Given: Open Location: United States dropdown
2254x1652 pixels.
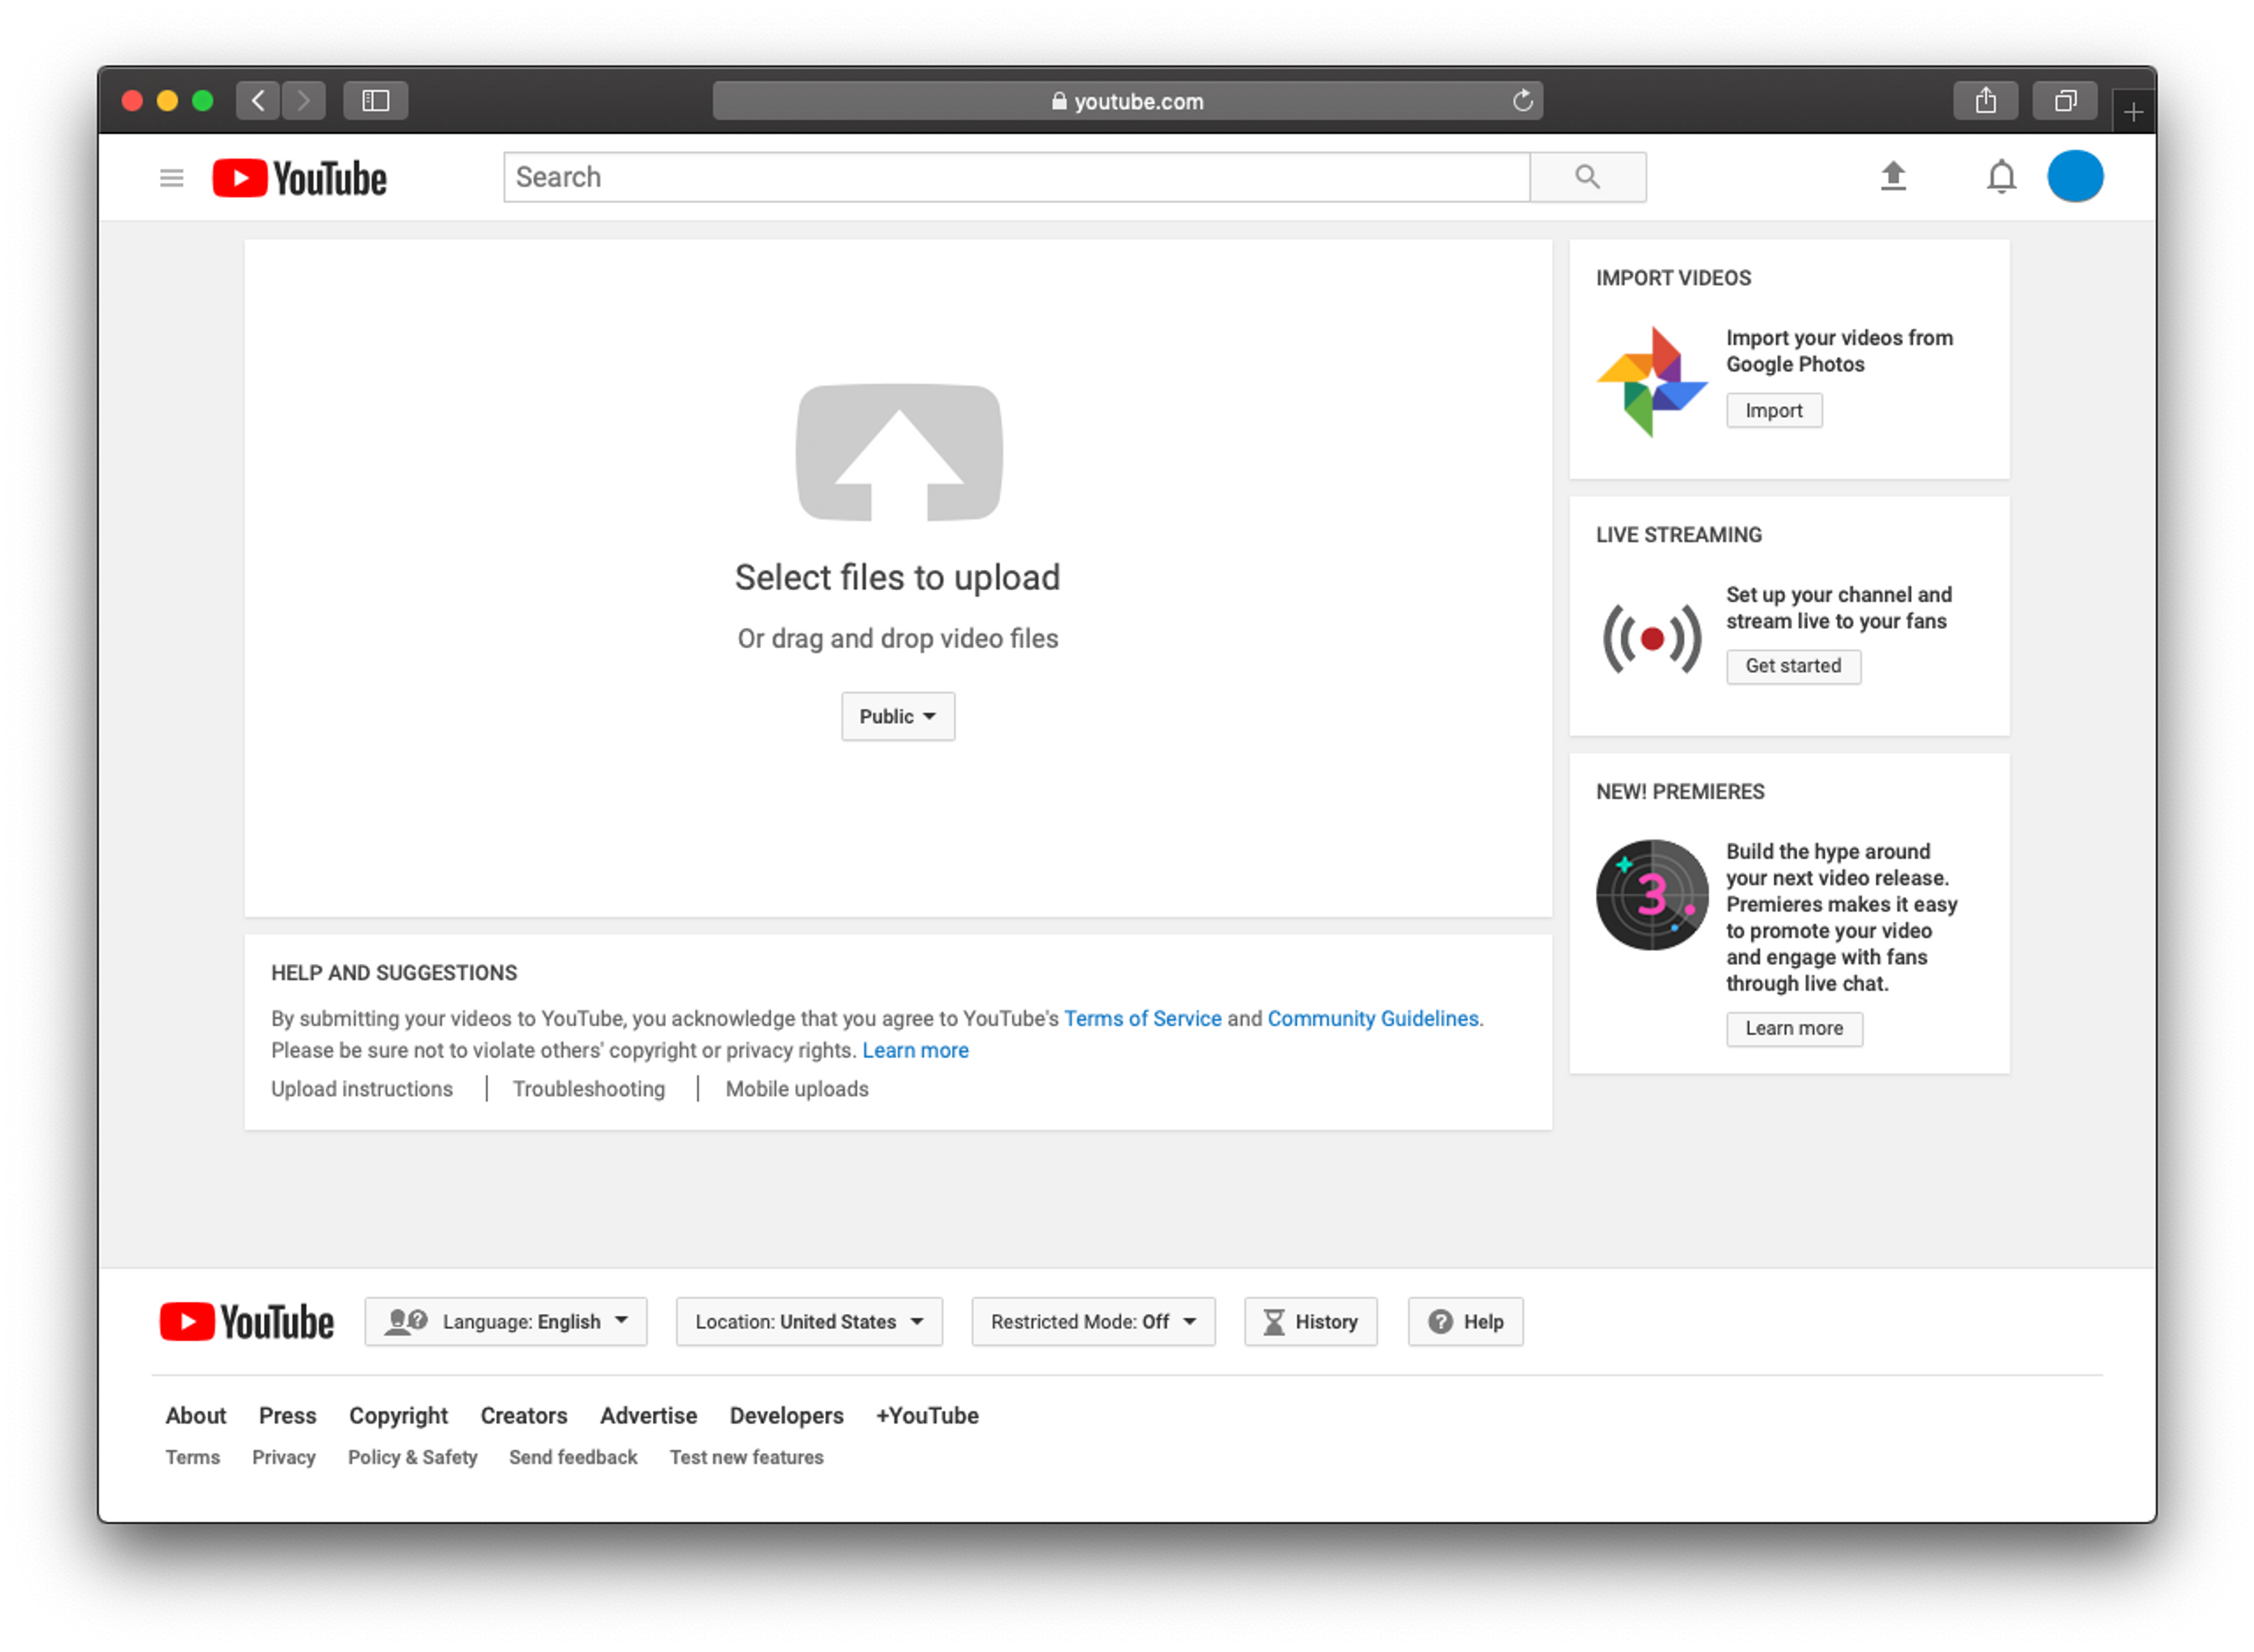Looking at the screenshot, I should point(808,1322).
